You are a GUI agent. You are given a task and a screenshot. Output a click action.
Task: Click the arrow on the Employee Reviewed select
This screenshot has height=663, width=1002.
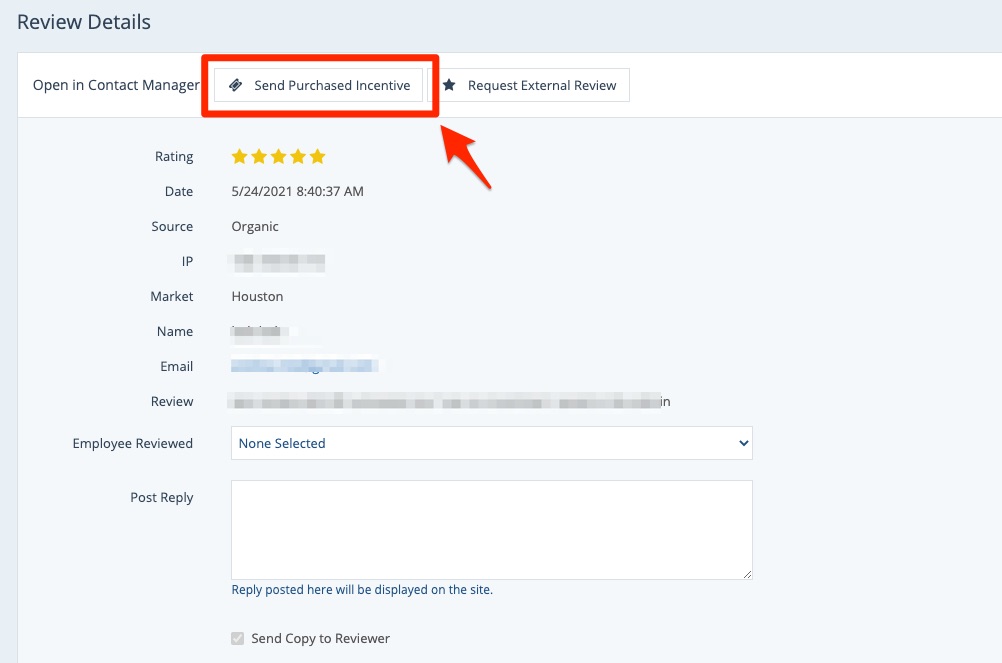(x=742, y=443)
